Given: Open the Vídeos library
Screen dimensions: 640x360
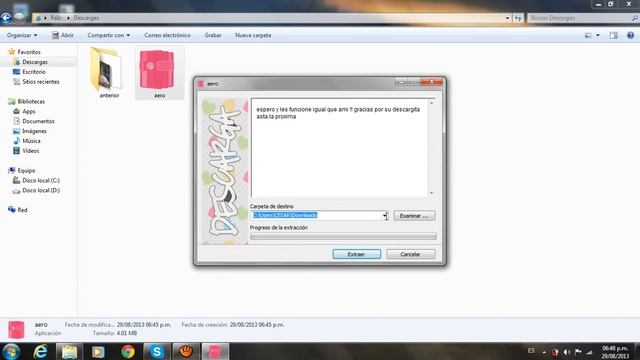Looking at the screenshot, I should point(31,151).
